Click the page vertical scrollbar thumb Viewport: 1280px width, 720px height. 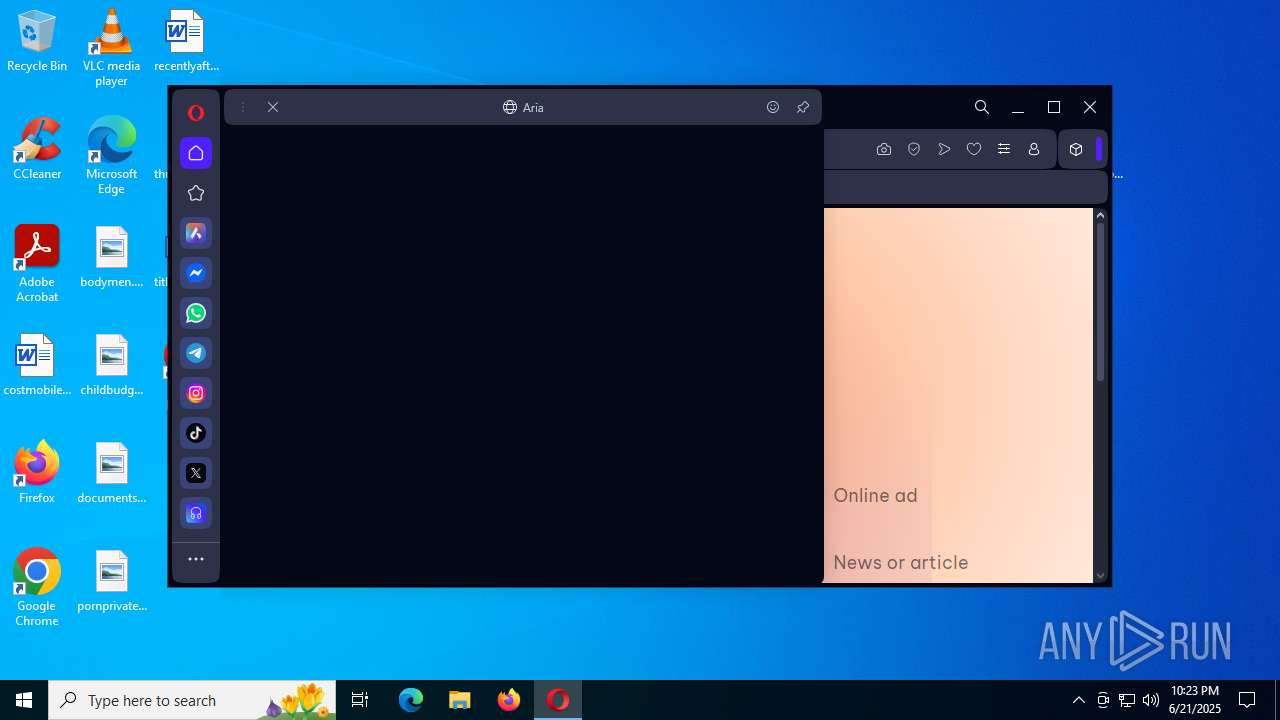tap(1100, 302)
